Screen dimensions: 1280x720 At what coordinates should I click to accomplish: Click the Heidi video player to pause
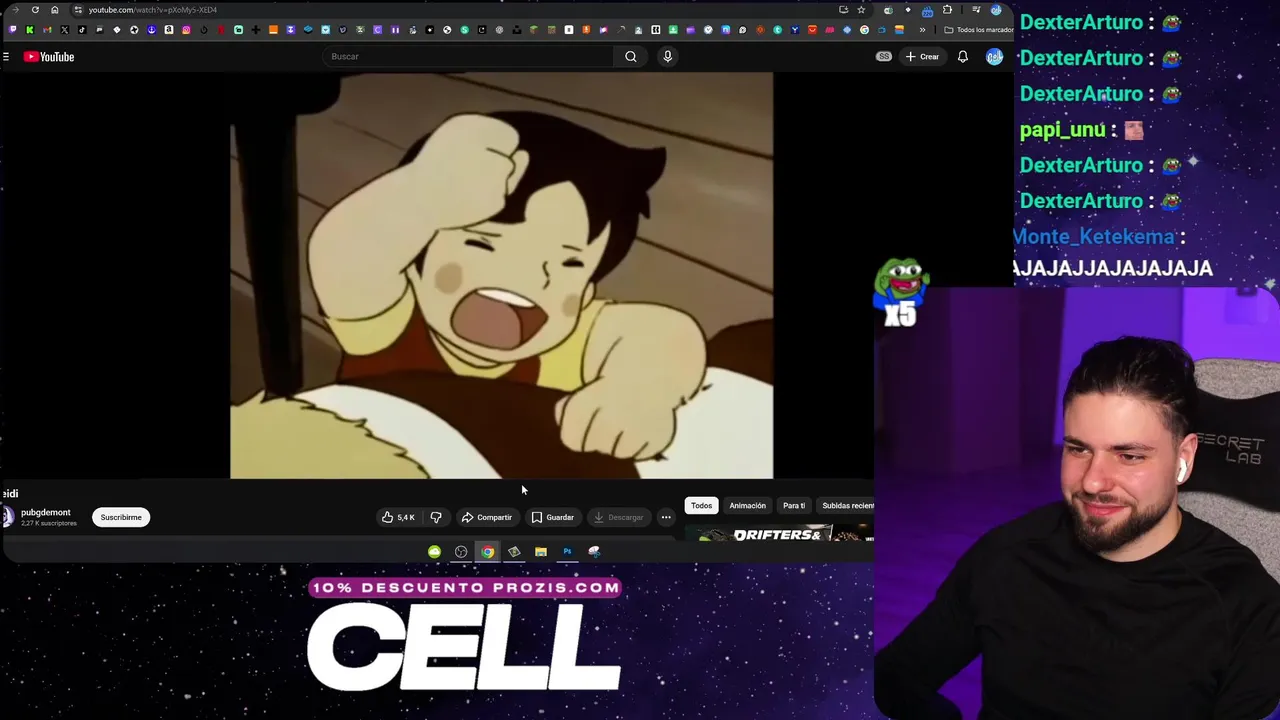501,275
